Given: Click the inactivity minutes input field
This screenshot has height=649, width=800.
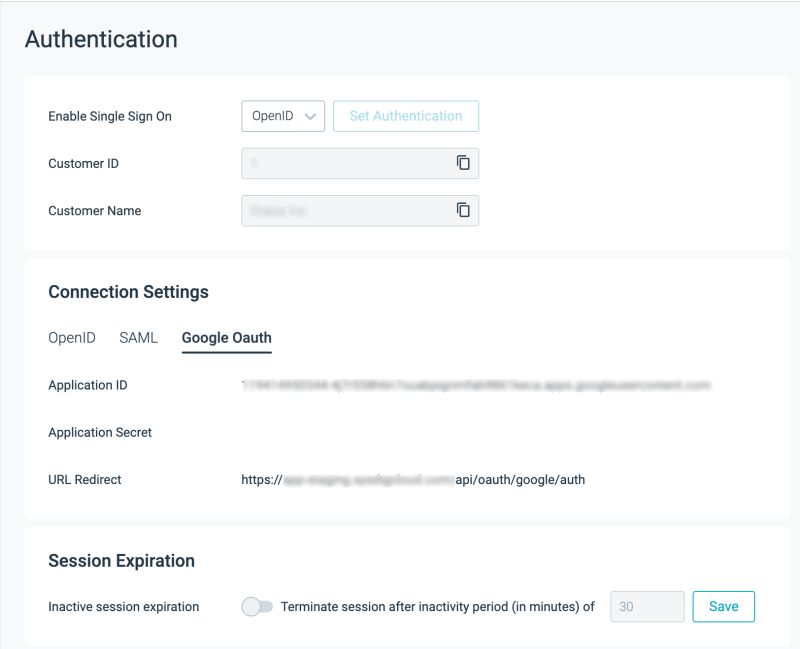Looking at the screenshot, I should 647,606.
